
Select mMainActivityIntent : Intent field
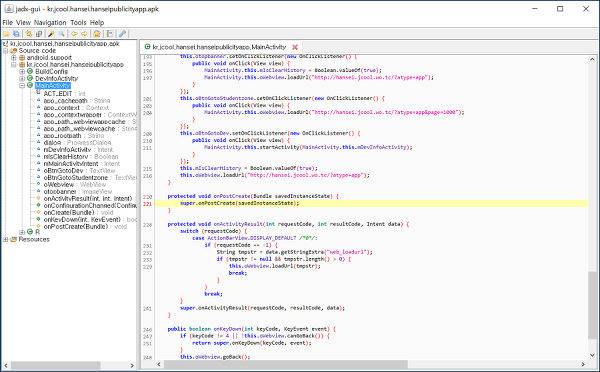pyautogui.click(x=82, y=163)
